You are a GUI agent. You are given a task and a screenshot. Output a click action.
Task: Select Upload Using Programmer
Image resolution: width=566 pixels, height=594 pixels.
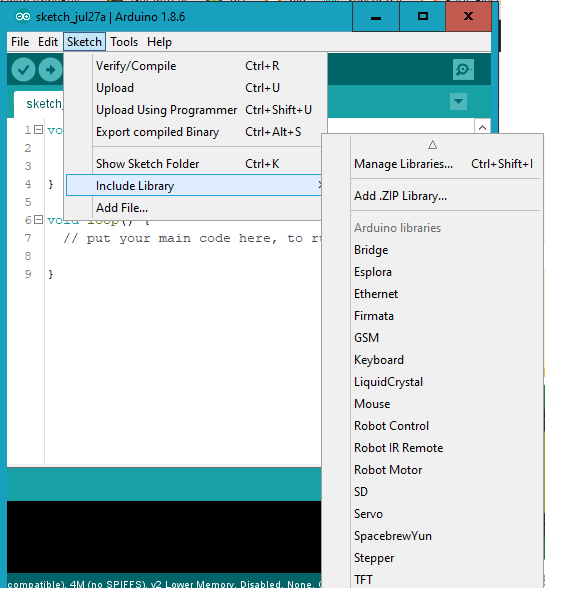pos(195,110)
